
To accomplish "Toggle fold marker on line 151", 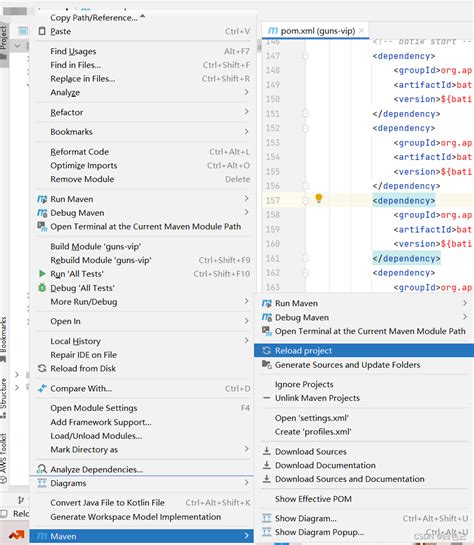I will (x=306, y=114).
